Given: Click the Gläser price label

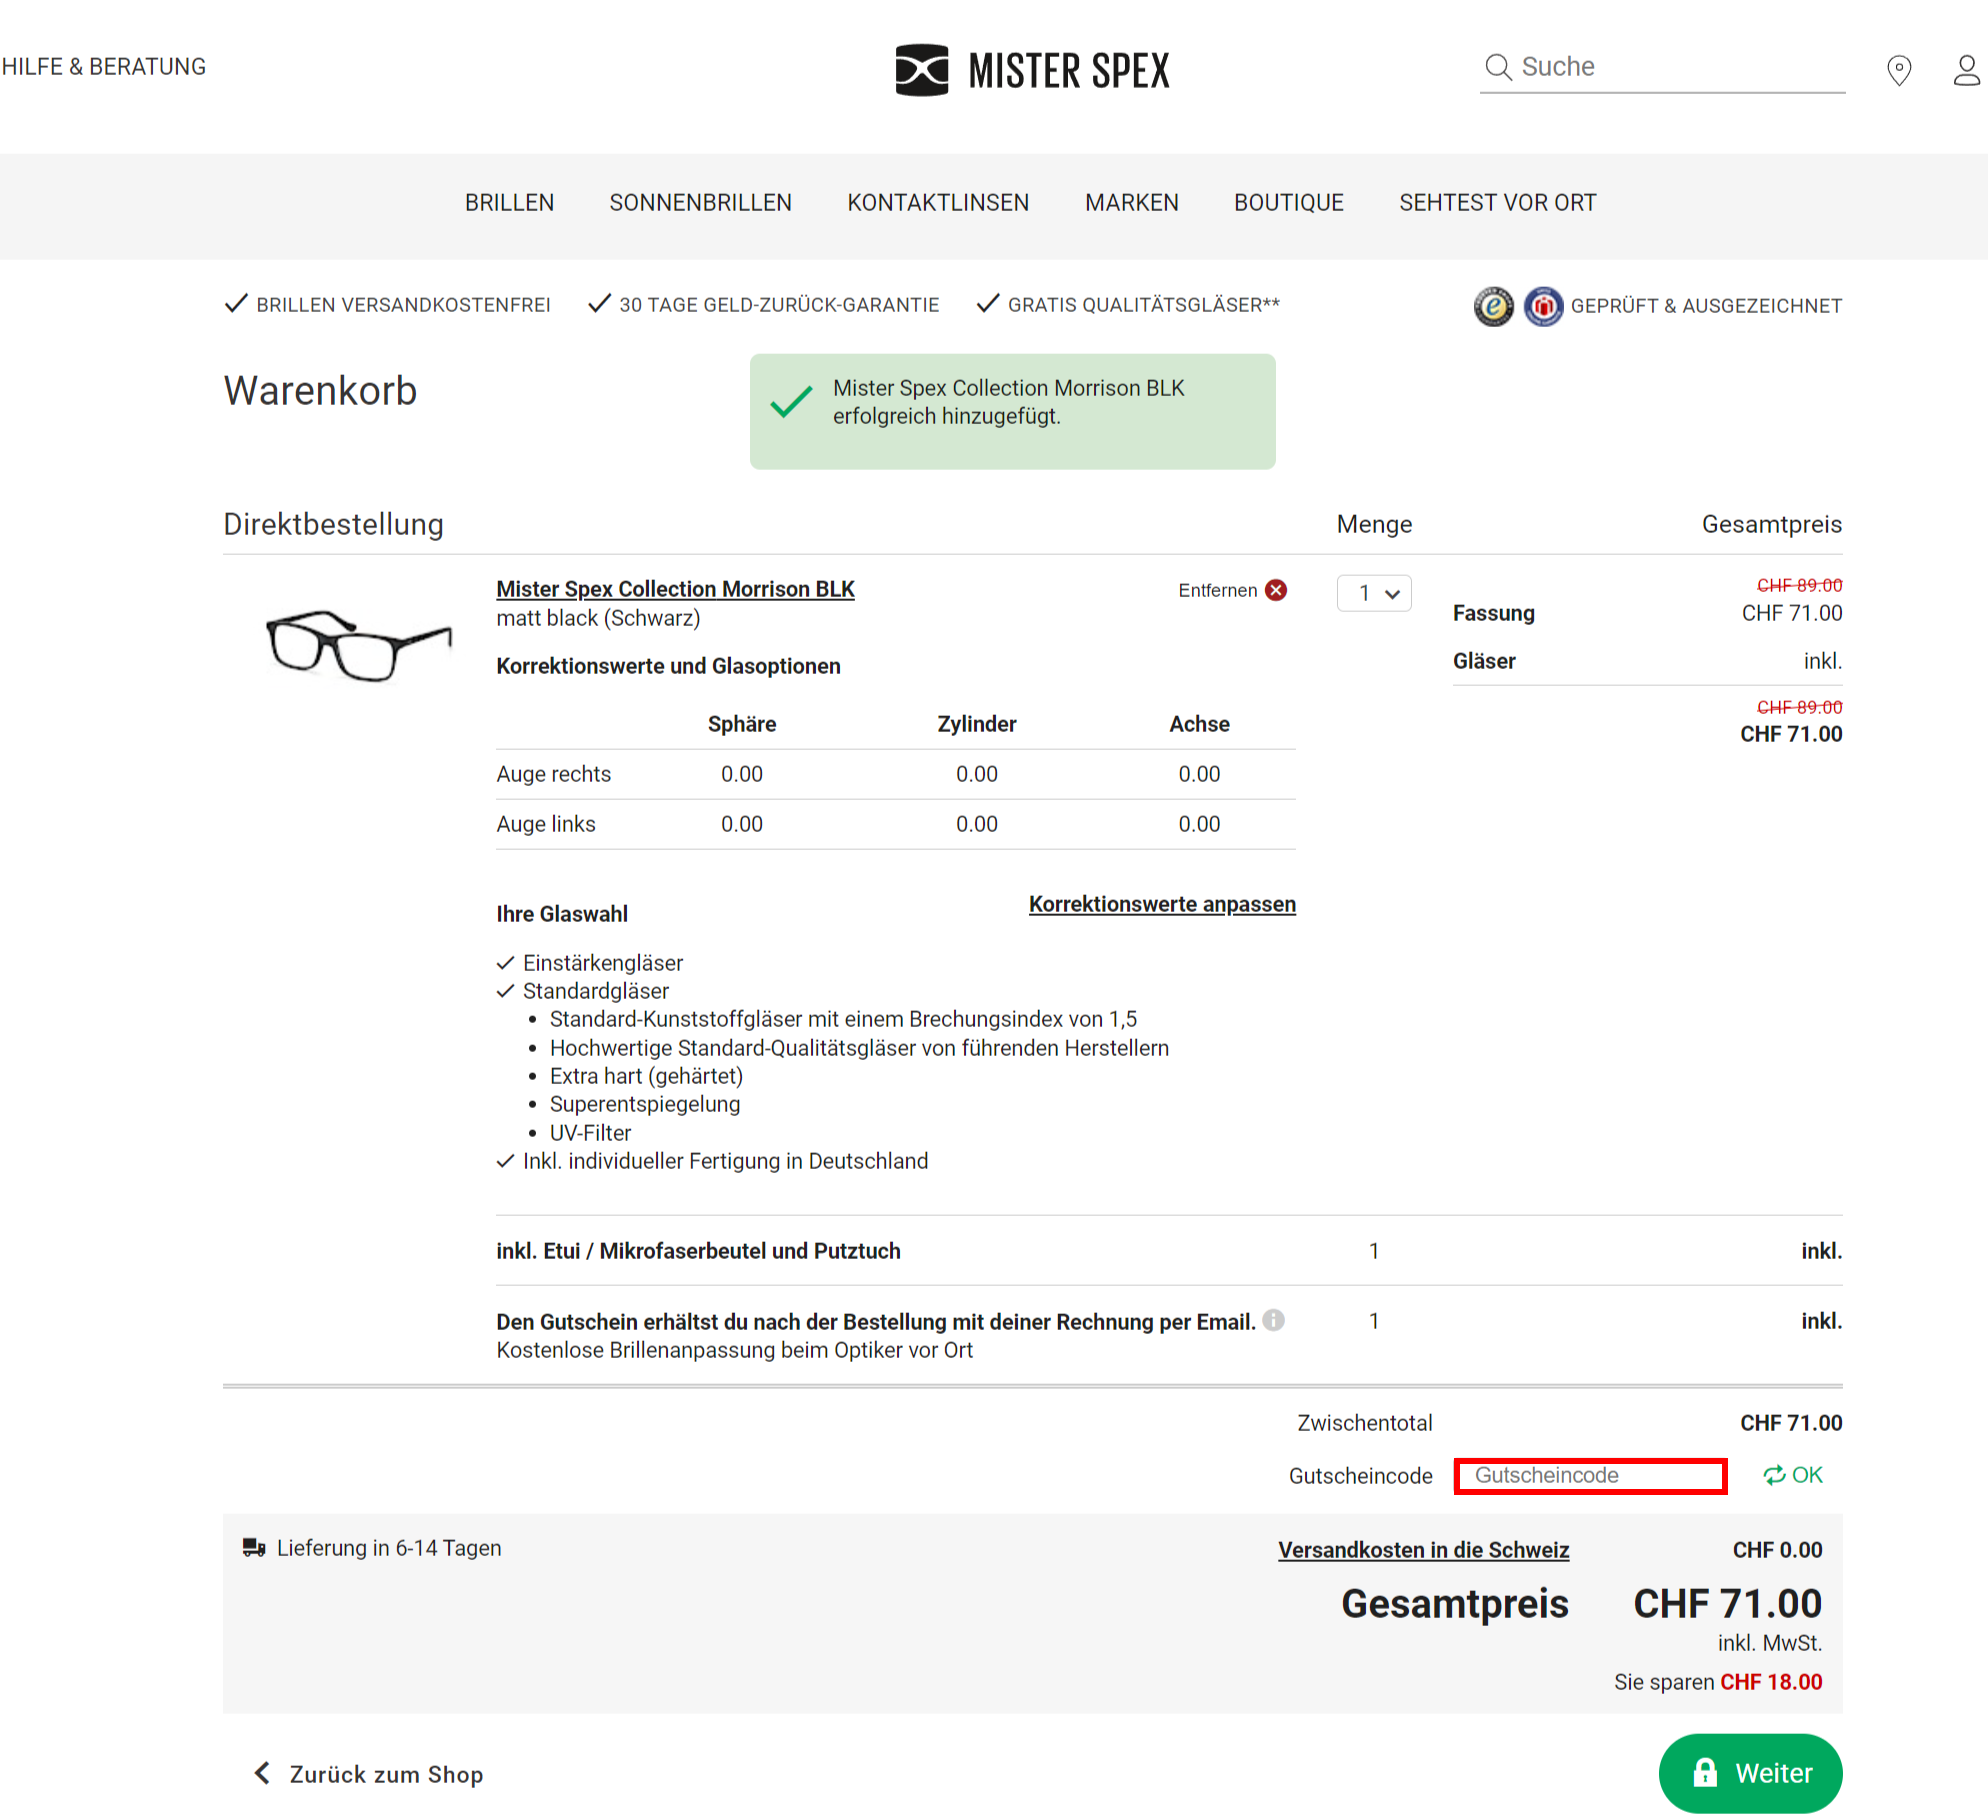Looking at the screenshot, I should (x=1484, y=661).
